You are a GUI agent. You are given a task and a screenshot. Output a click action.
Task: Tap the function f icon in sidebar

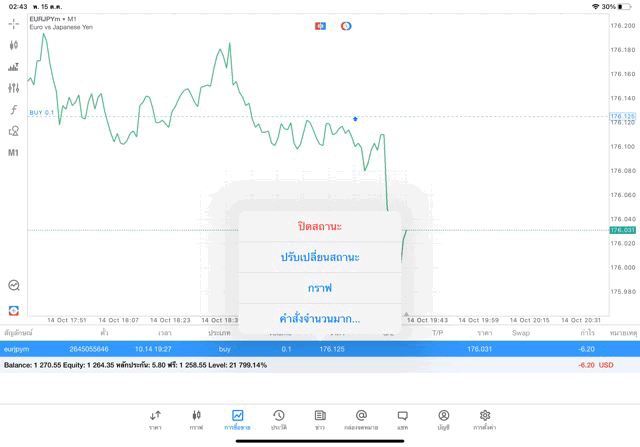[14, 110]
